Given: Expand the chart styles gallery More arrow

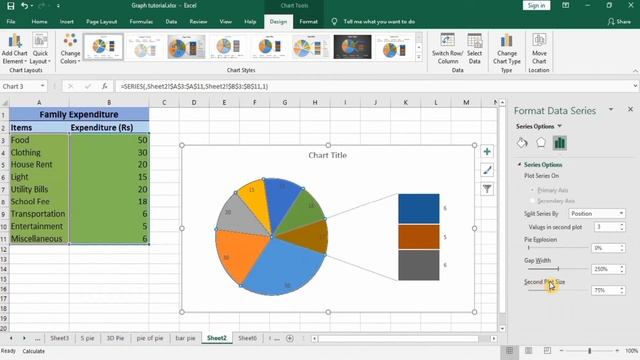Looking at the screenshot, I should (419, 58).
